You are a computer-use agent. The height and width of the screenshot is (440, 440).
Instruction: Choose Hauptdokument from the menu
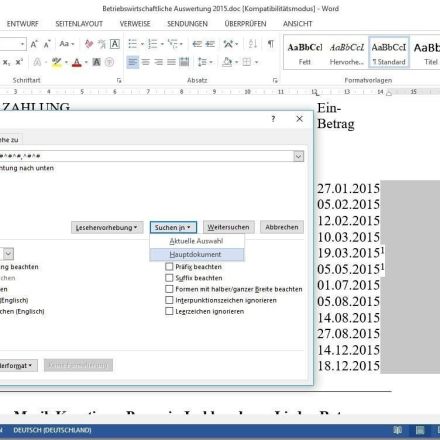point(197,255)
